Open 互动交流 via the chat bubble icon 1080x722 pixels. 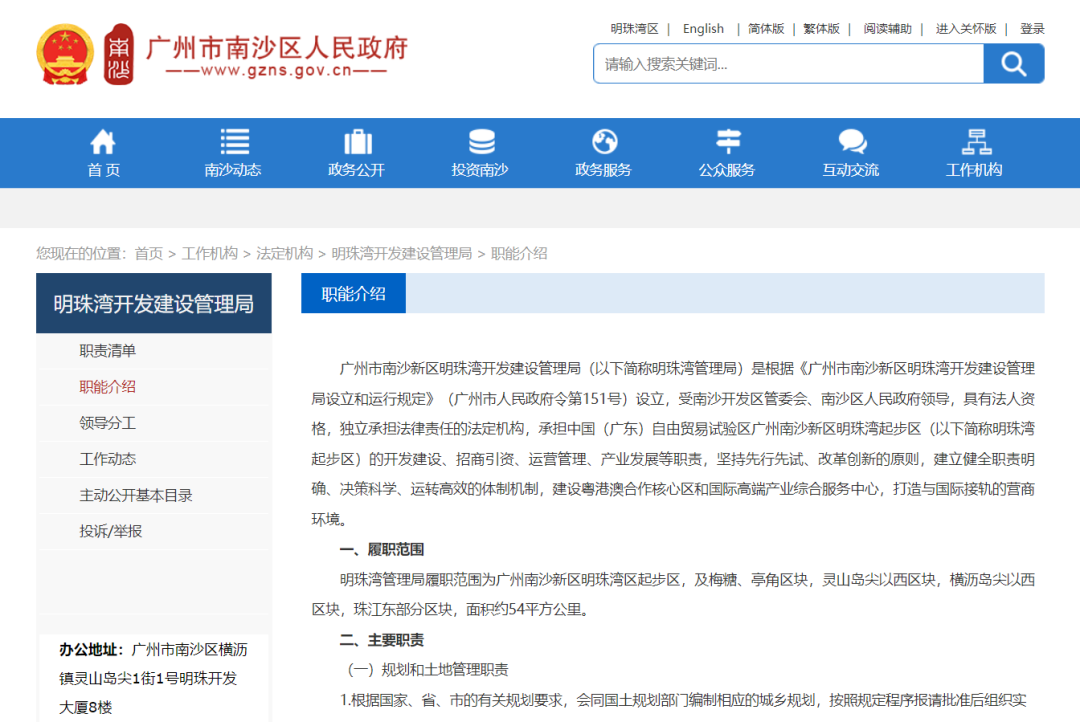851,141
